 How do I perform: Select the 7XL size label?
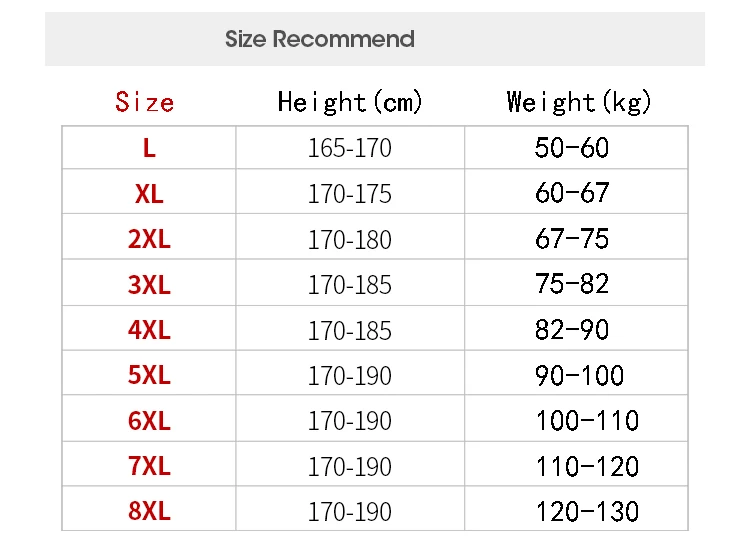[x=149, y=465]
